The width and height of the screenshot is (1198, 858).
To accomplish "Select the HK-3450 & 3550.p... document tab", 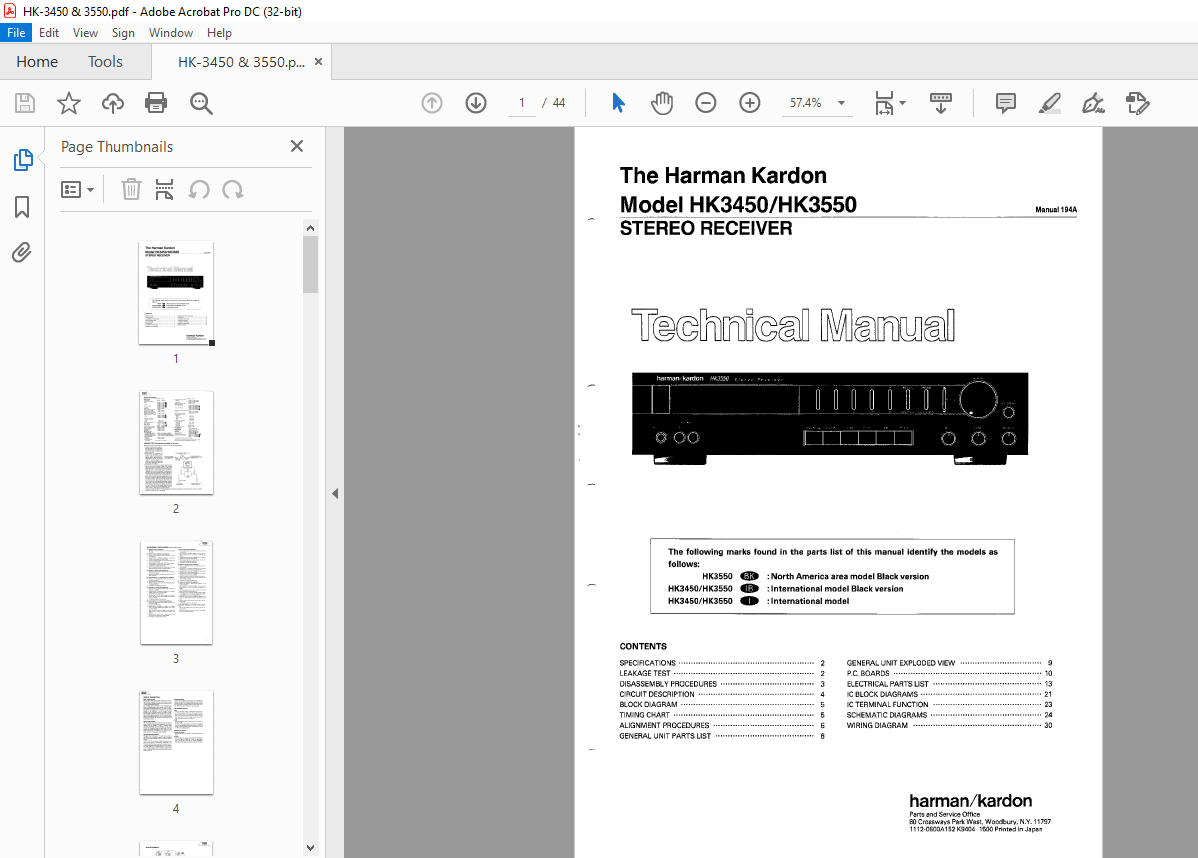I will pos(241,62).
